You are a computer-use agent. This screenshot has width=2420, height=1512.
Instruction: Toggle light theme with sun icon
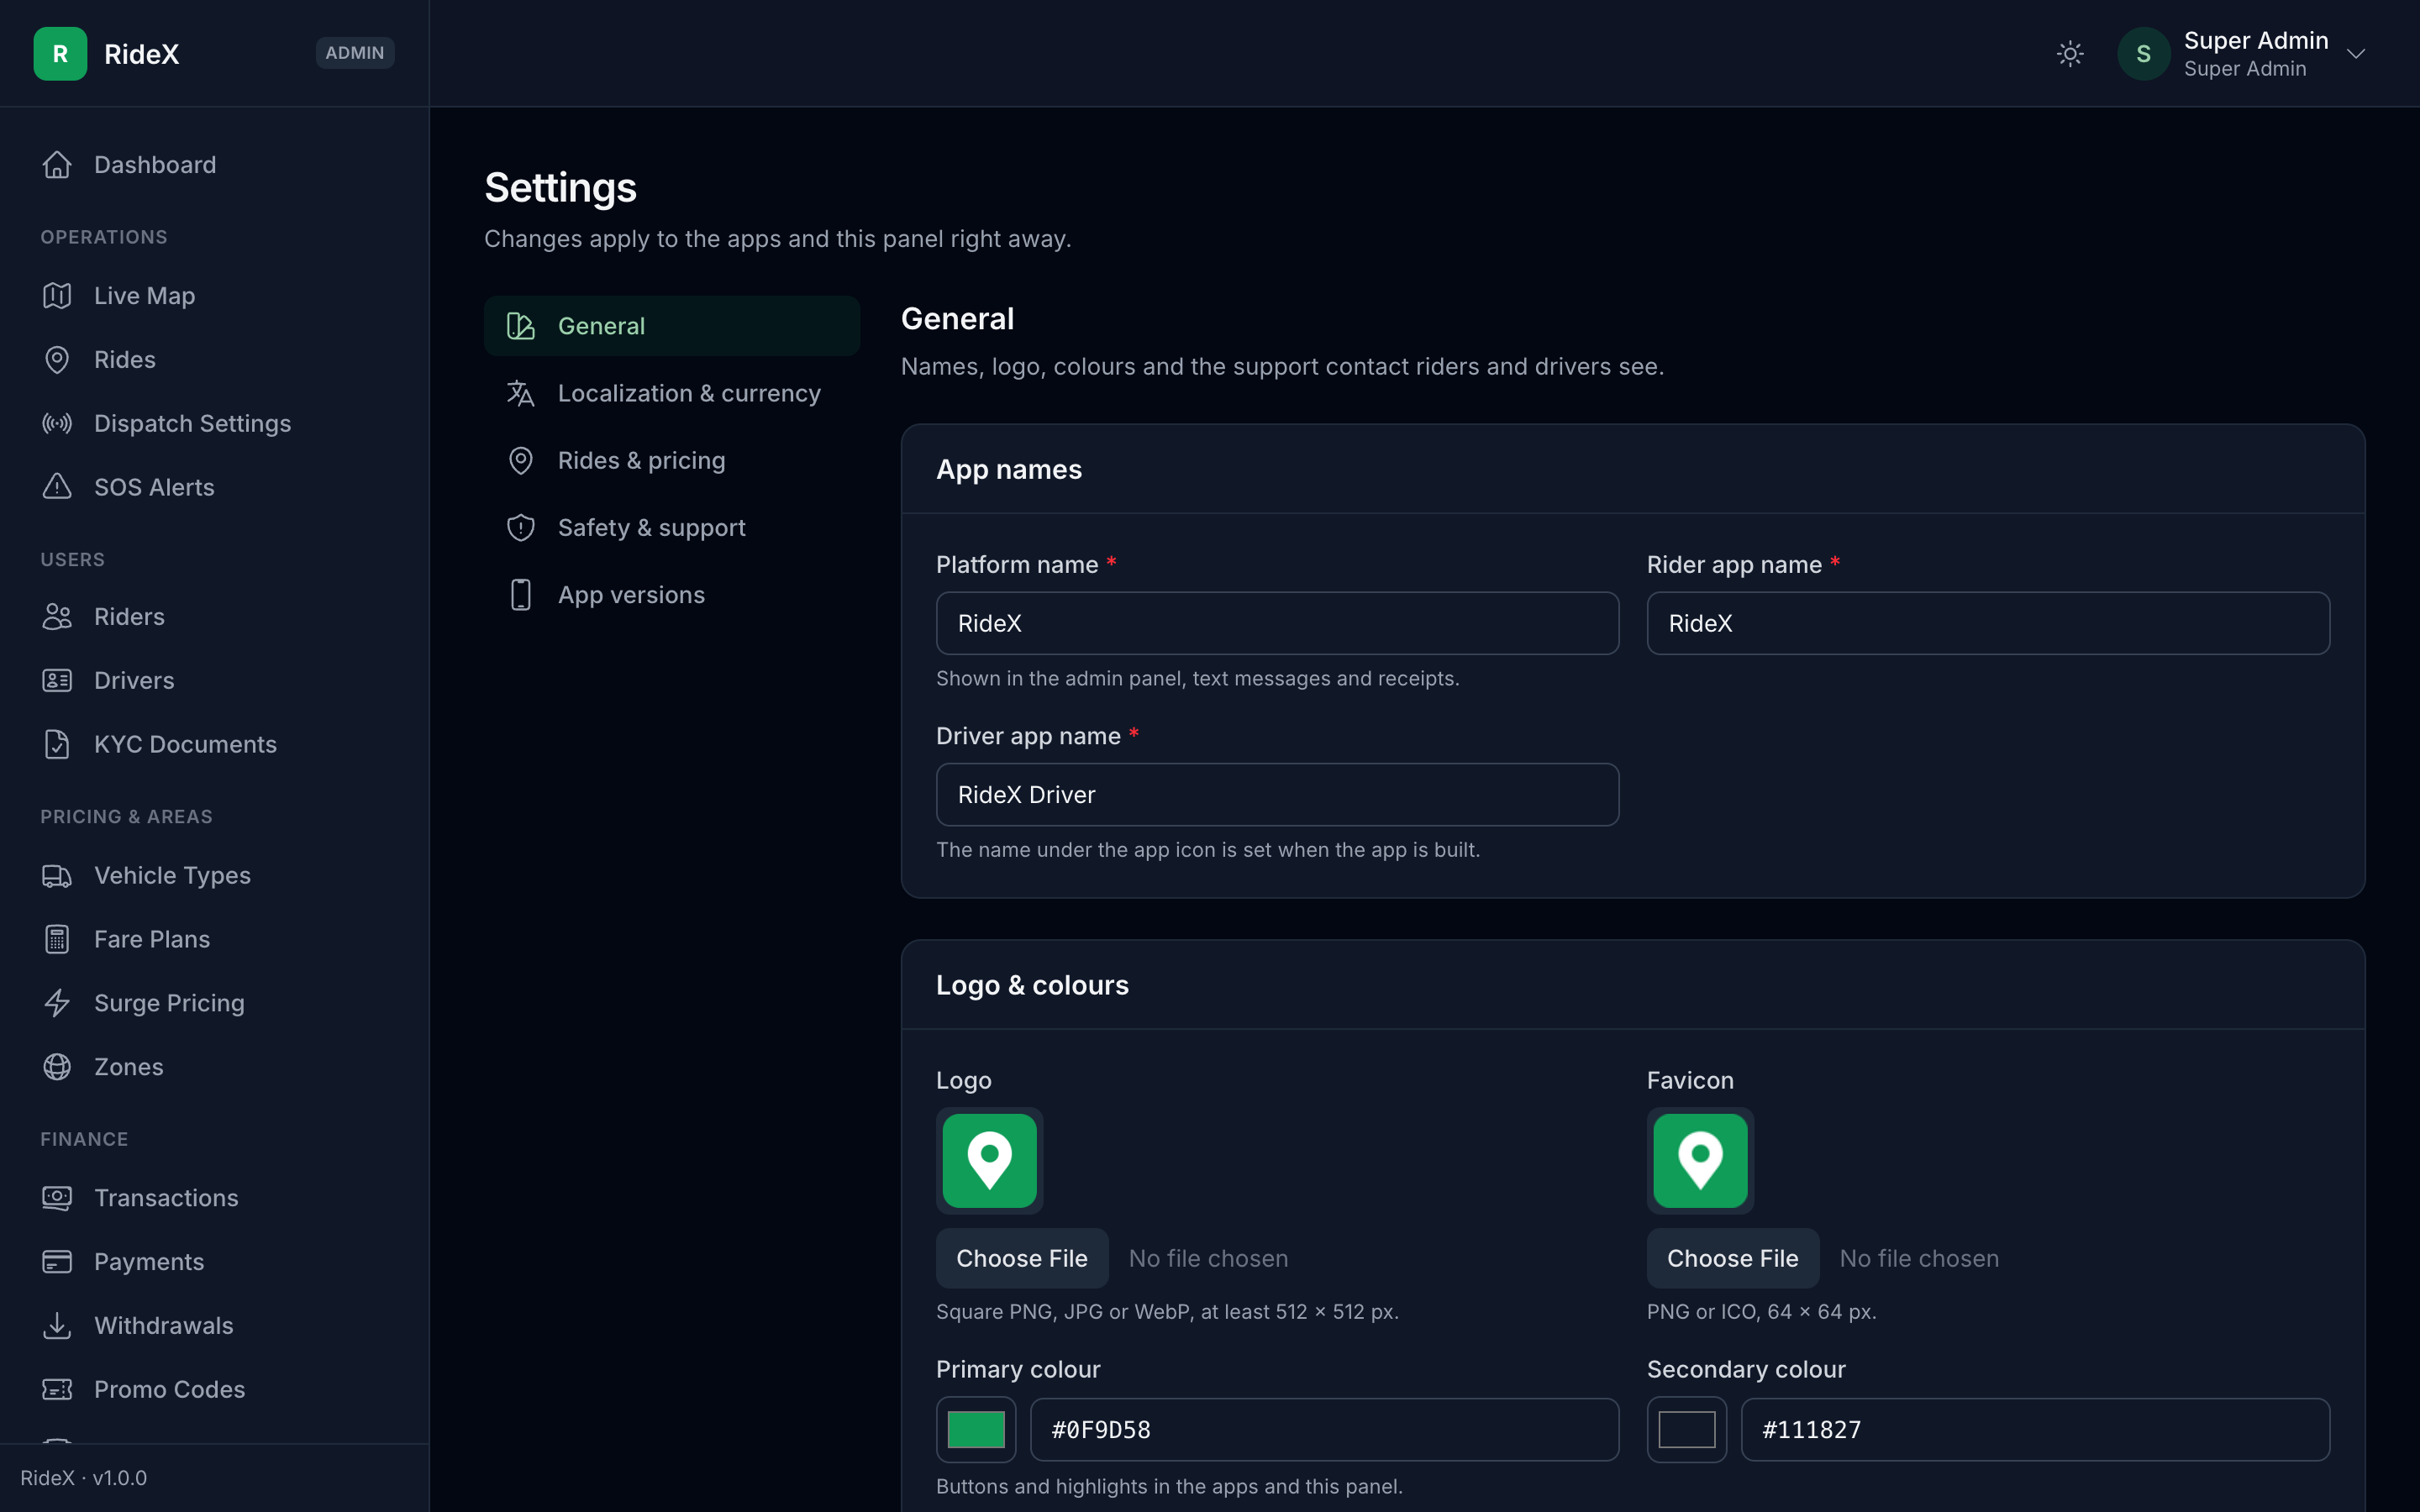click(2070, 54)
